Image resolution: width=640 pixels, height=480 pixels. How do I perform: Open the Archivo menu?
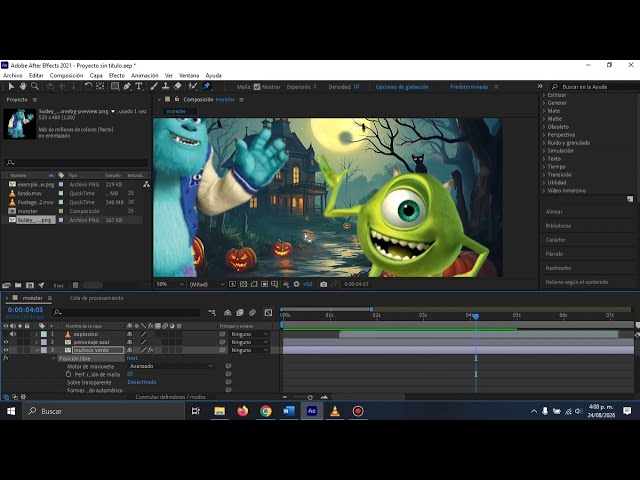coord(13,76)
